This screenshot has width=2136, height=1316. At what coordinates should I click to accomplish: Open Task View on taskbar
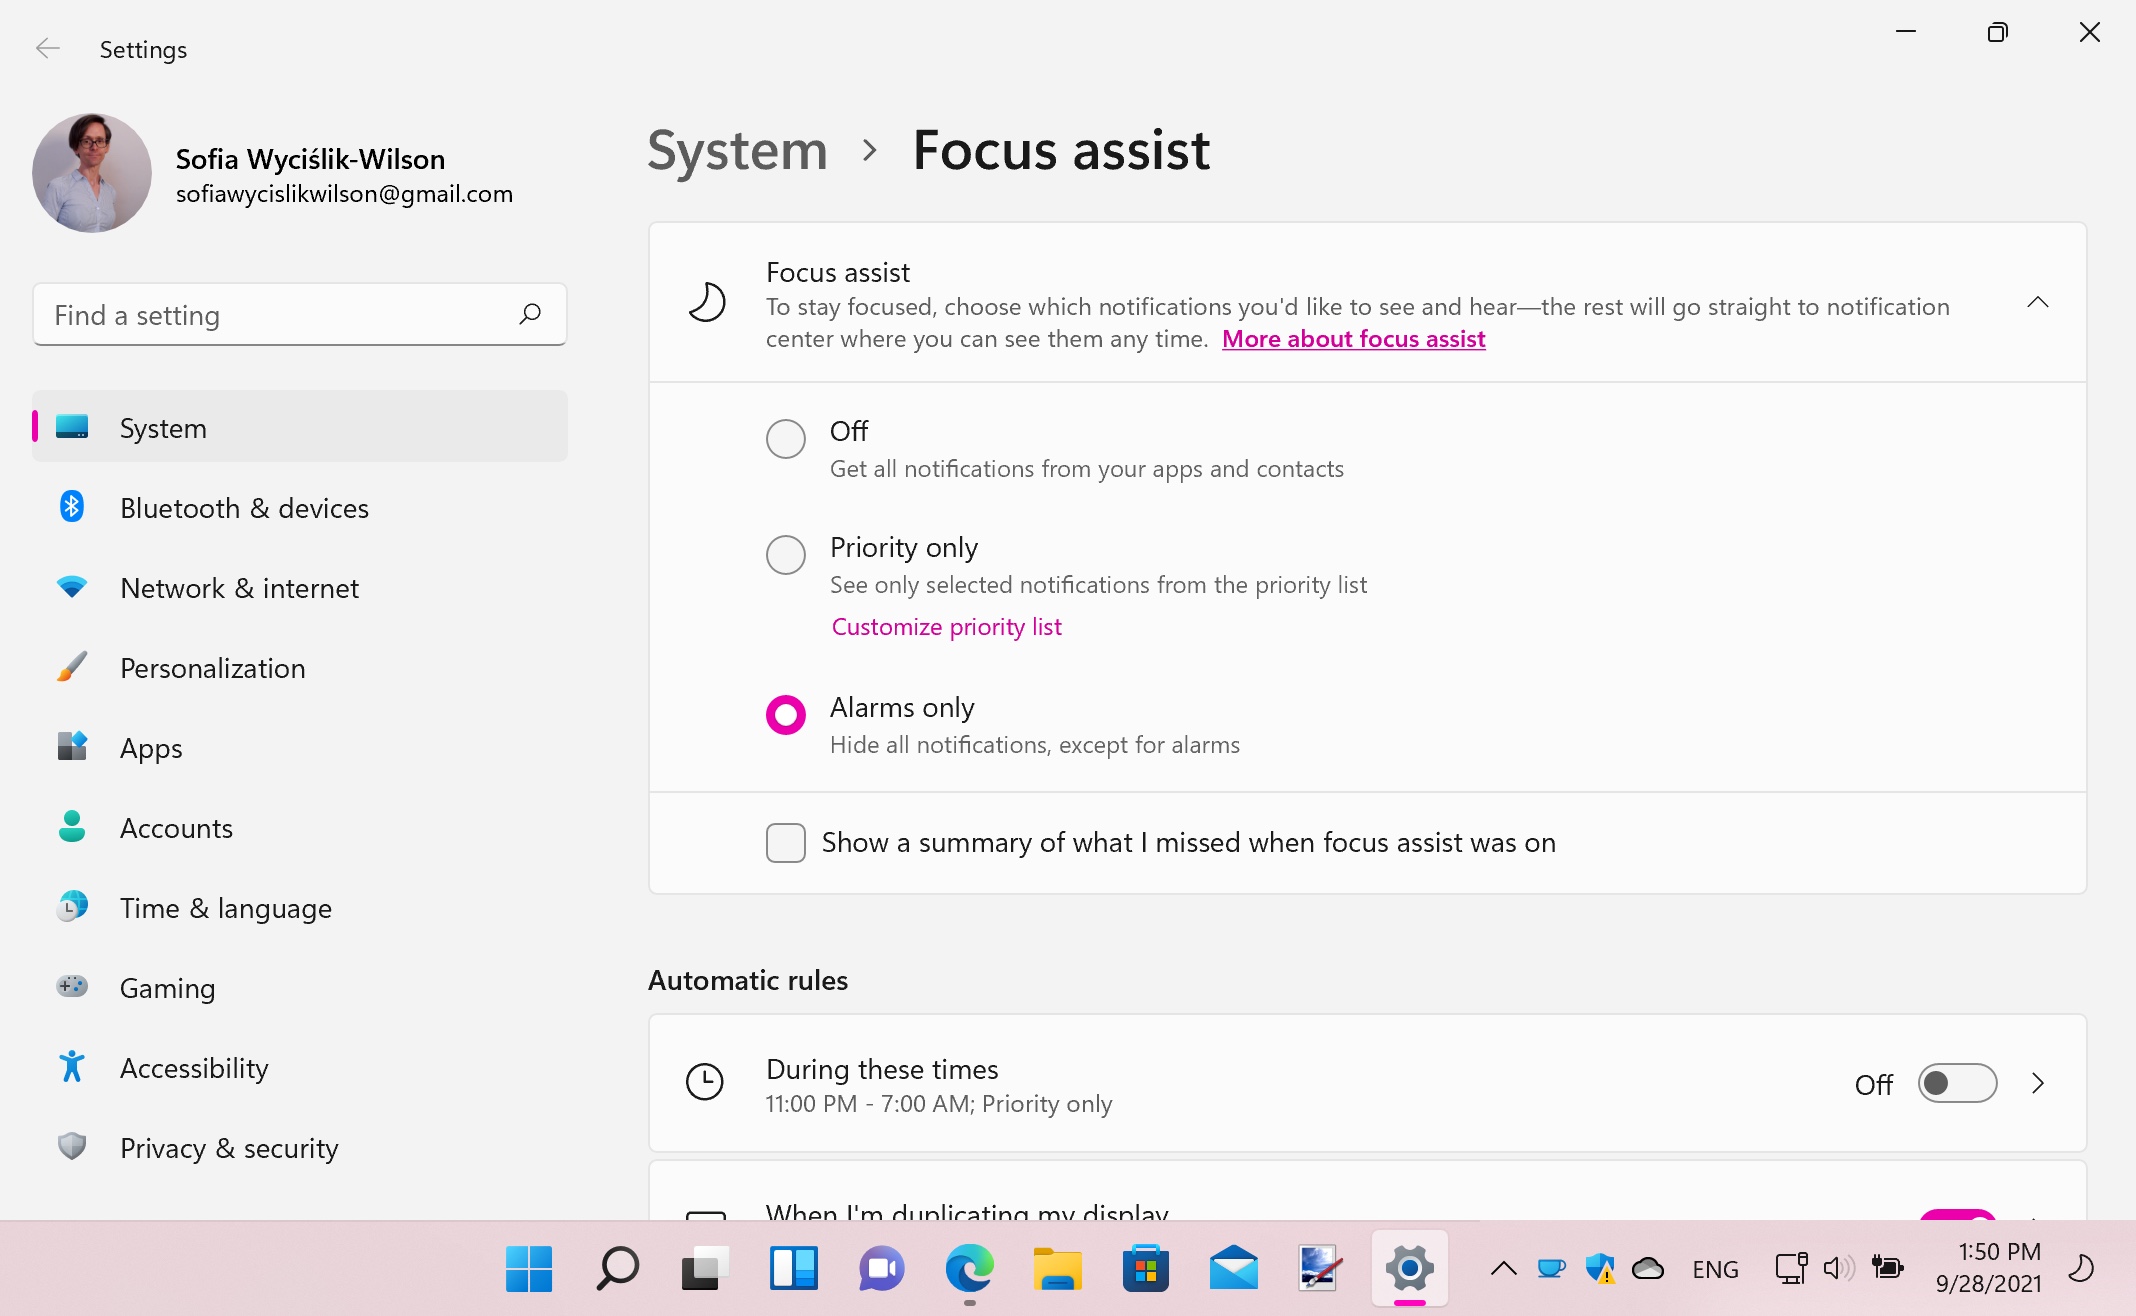(x=705, y=1269)
